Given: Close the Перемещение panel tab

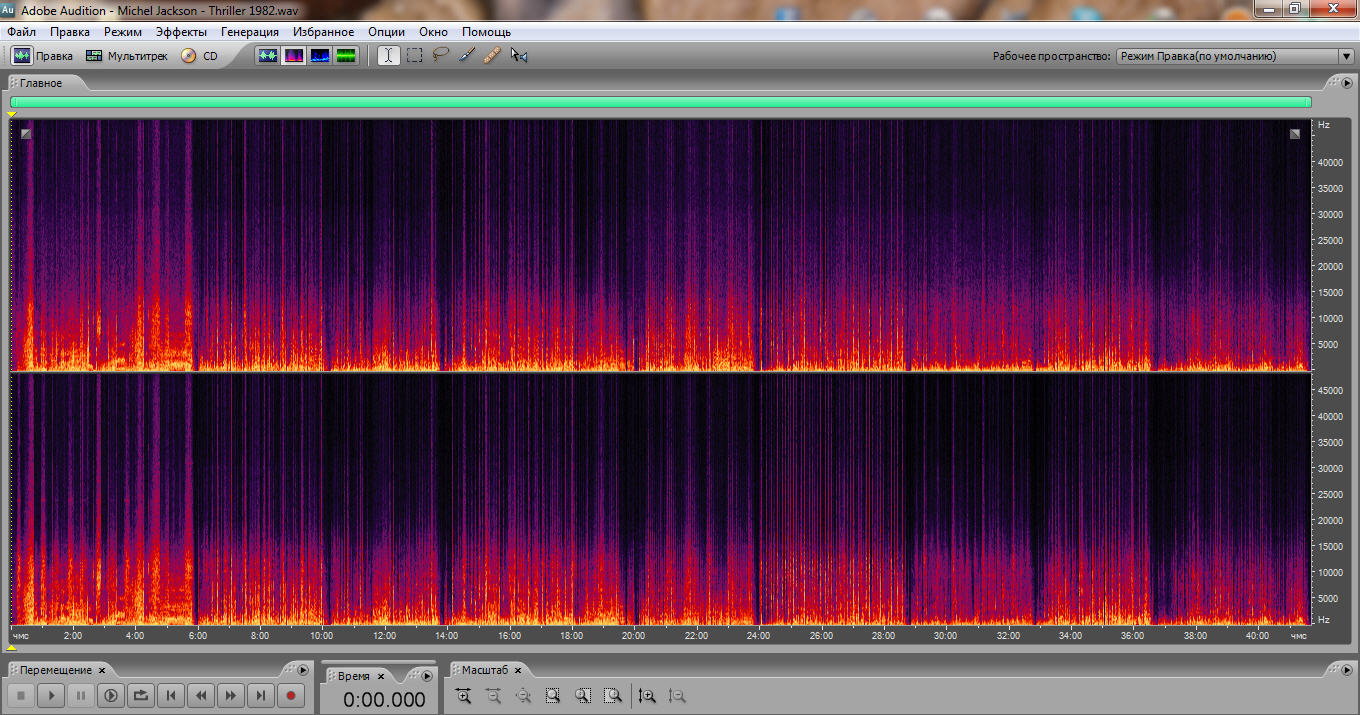Looking at the screenshot, I should (102, 671).
